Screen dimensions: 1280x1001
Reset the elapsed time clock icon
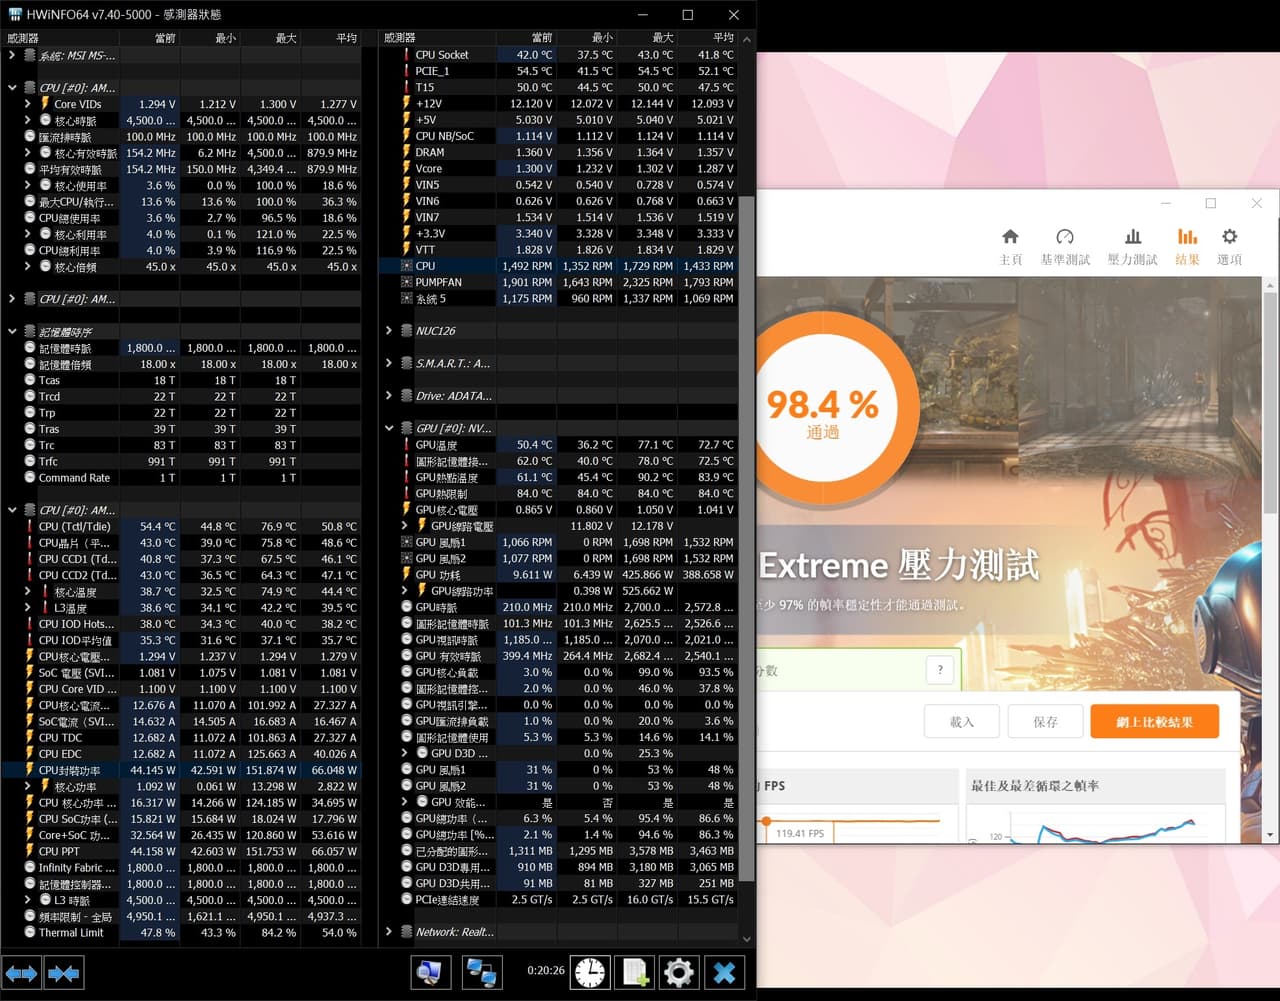pos(590,972)
